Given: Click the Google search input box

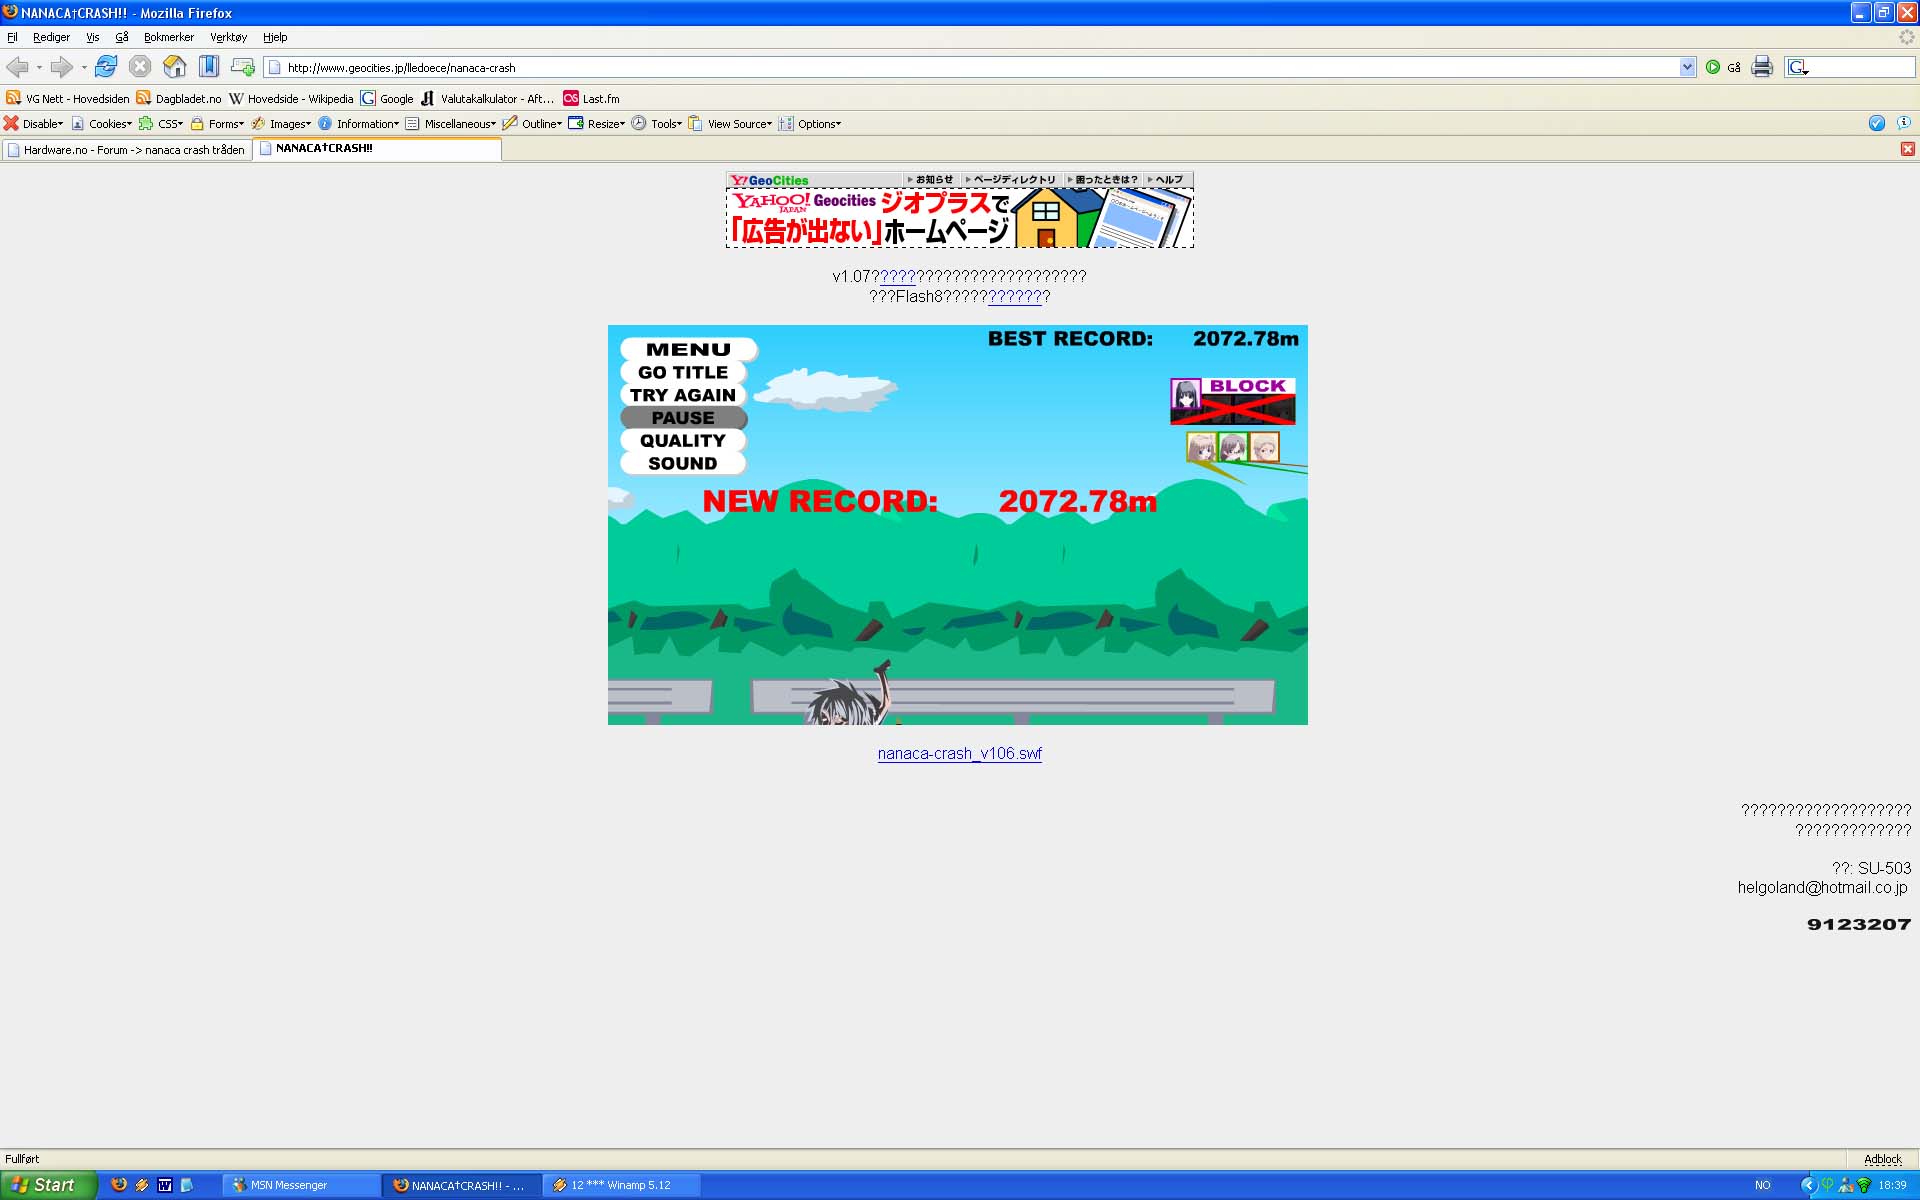Looking at the screenshot, I should point(1862,67).
